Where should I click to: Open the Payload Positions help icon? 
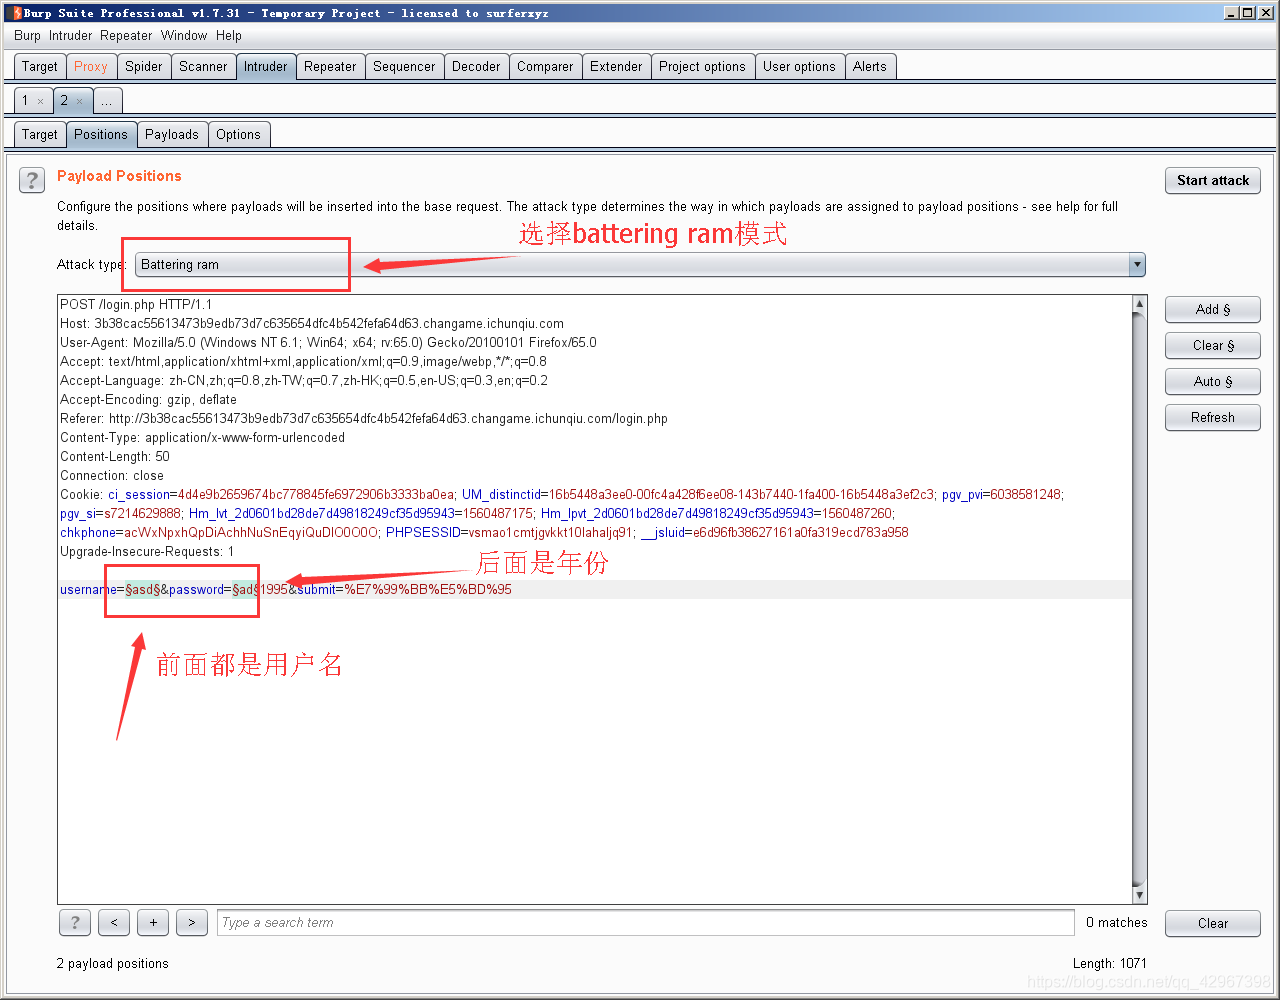pos(32,180)
